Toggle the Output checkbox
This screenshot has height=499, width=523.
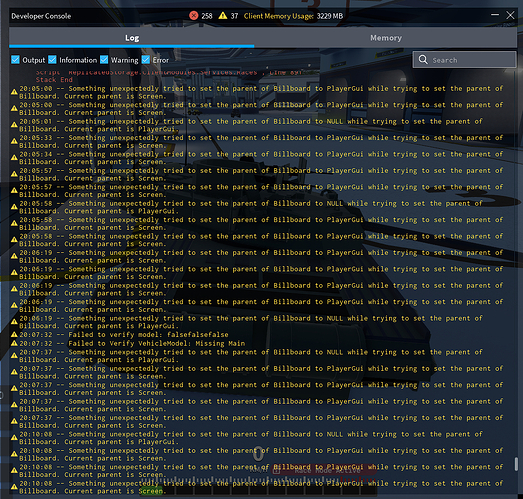(x=15, y=60)
